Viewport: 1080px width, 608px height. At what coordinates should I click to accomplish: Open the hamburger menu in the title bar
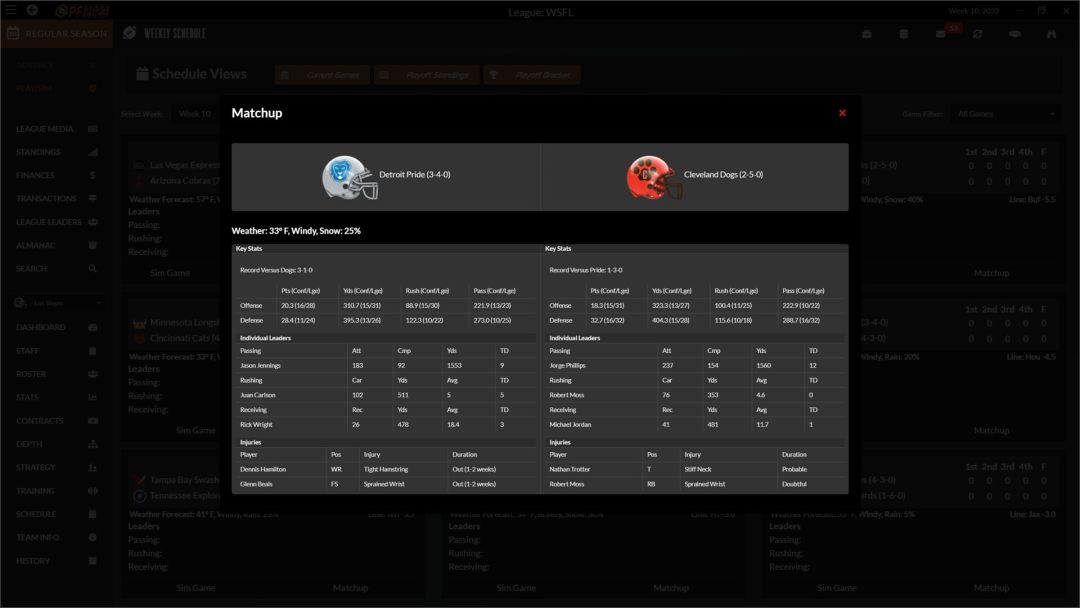(x=11, y=10)
